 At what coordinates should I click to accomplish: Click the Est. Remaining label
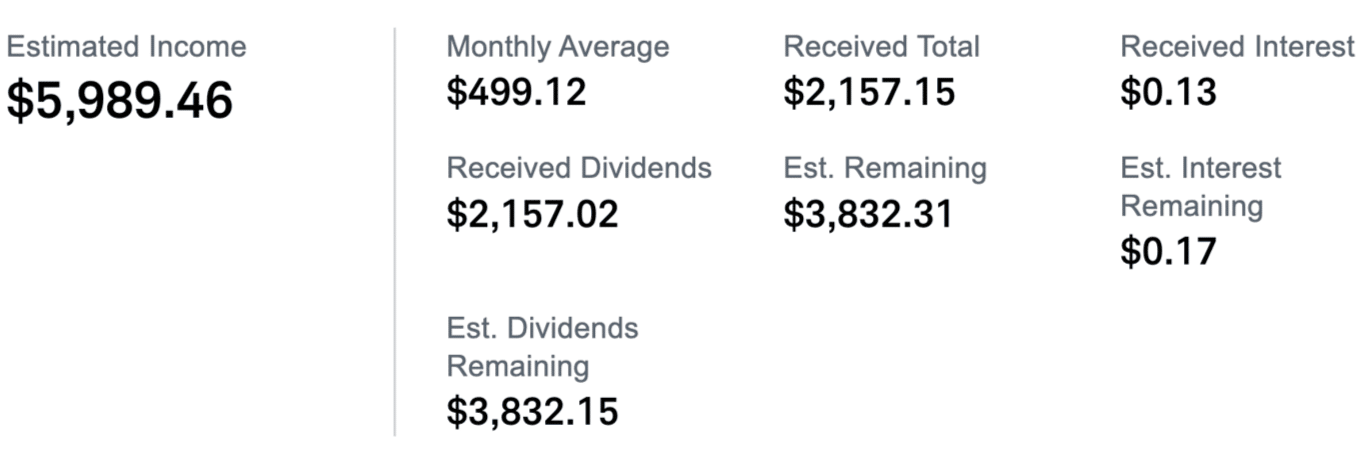(x=885, y=168)
